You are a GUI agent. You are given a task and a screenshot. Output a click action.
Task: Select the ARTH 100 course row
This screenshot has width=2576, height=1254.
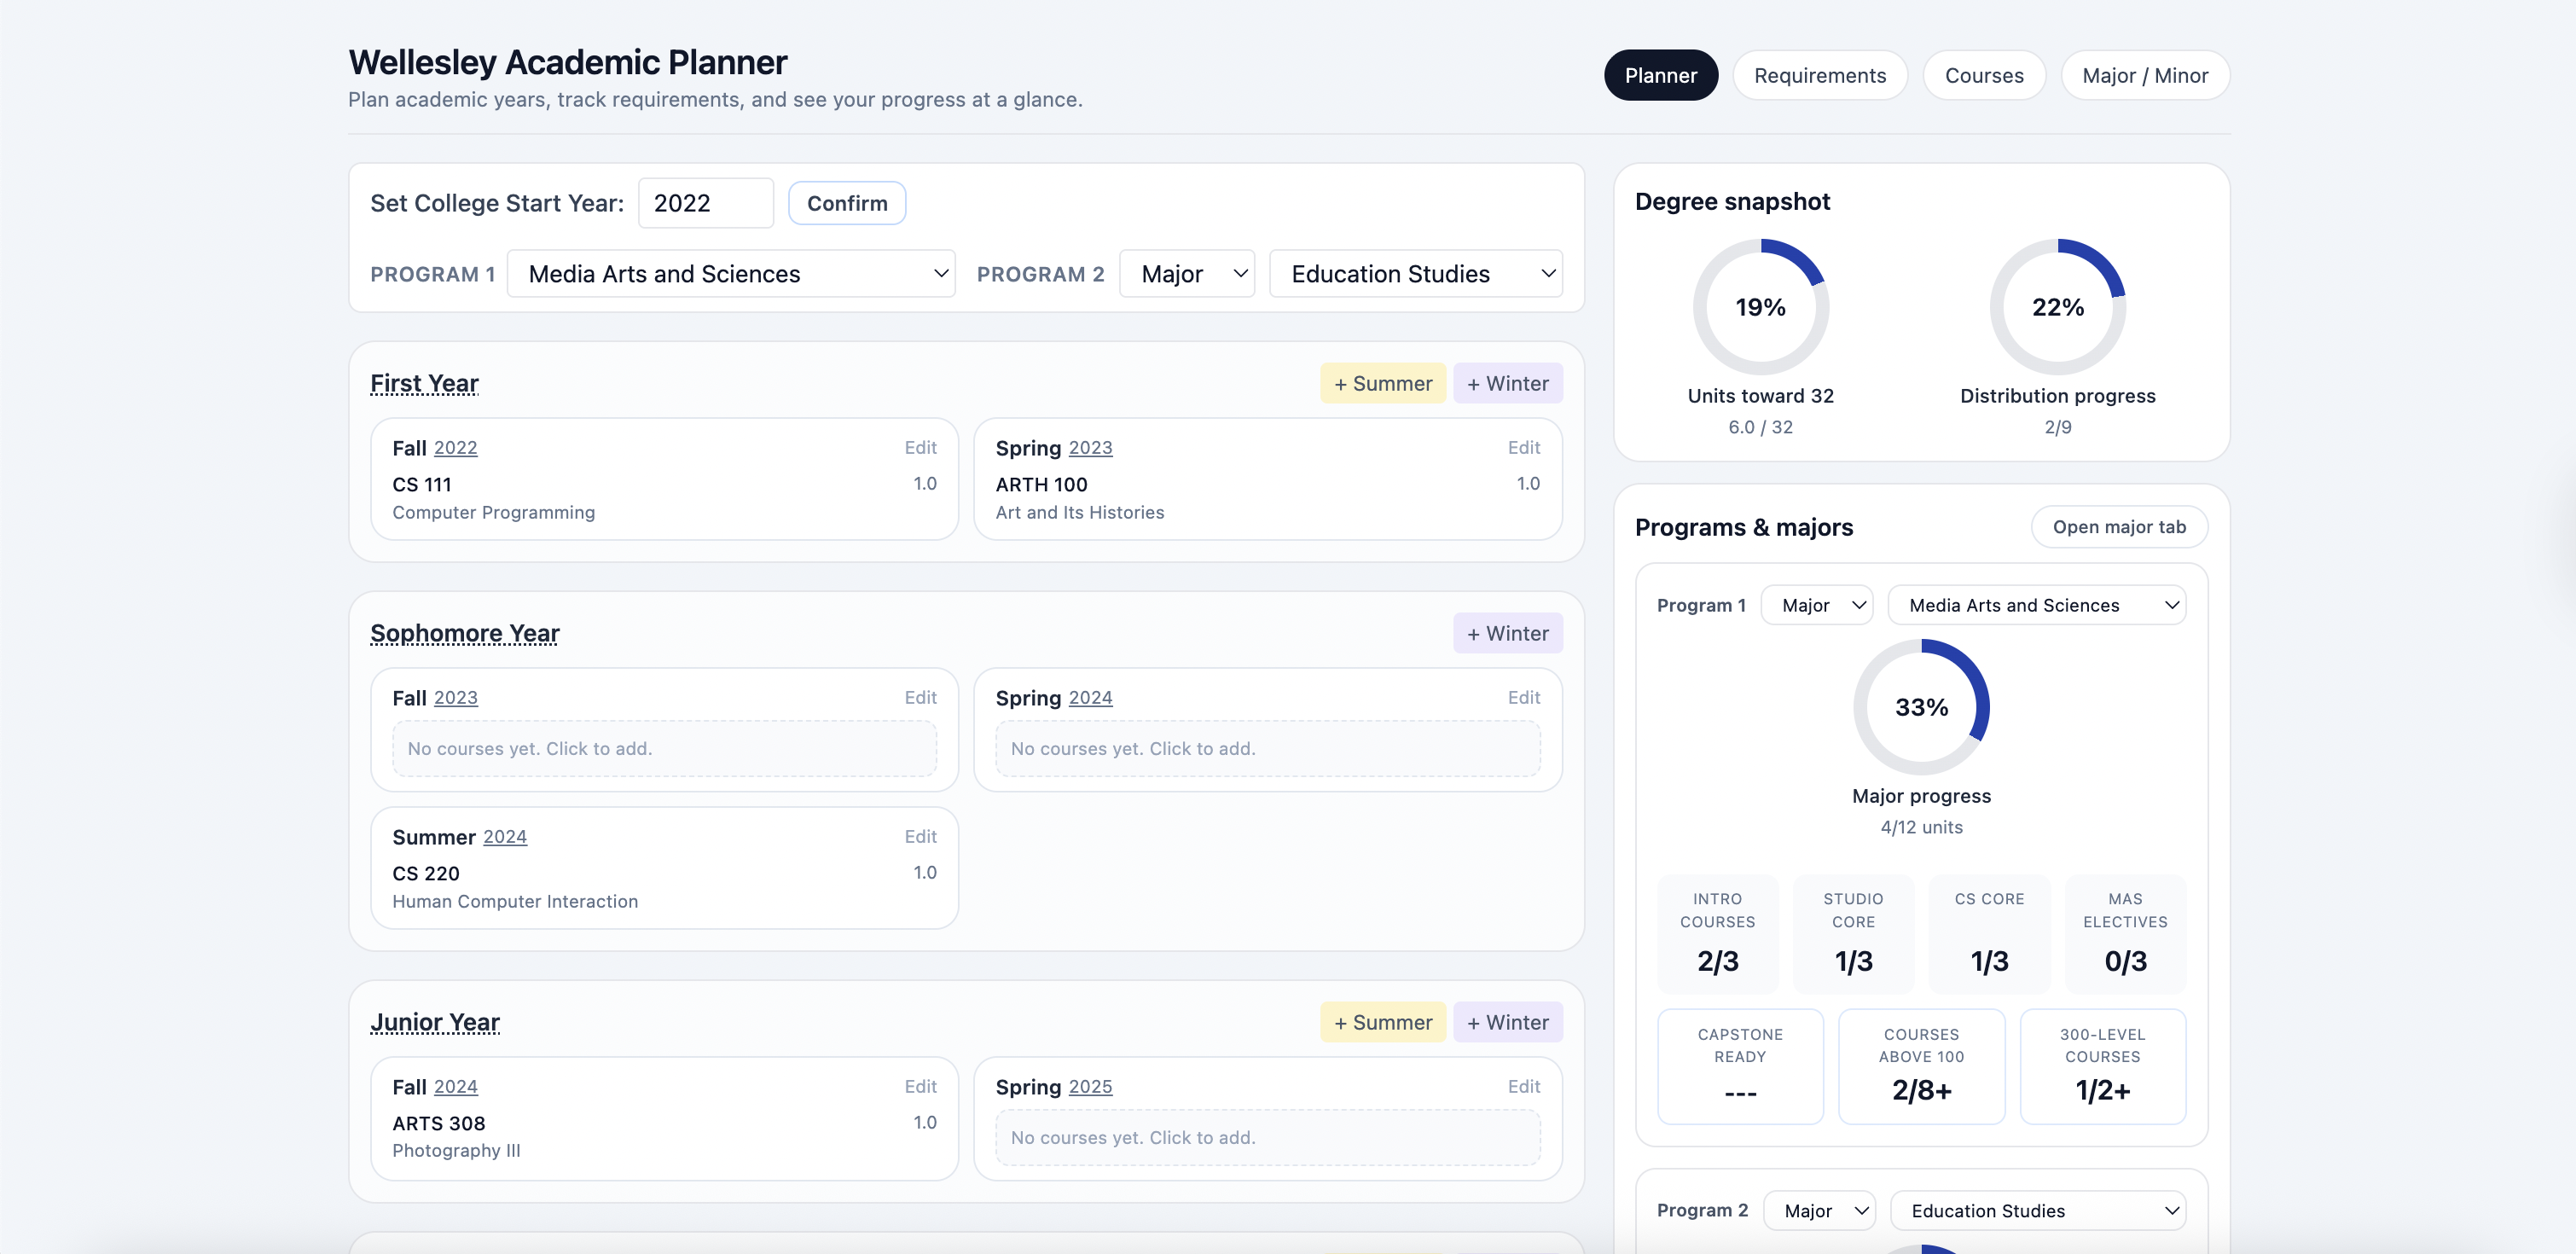1267,497
